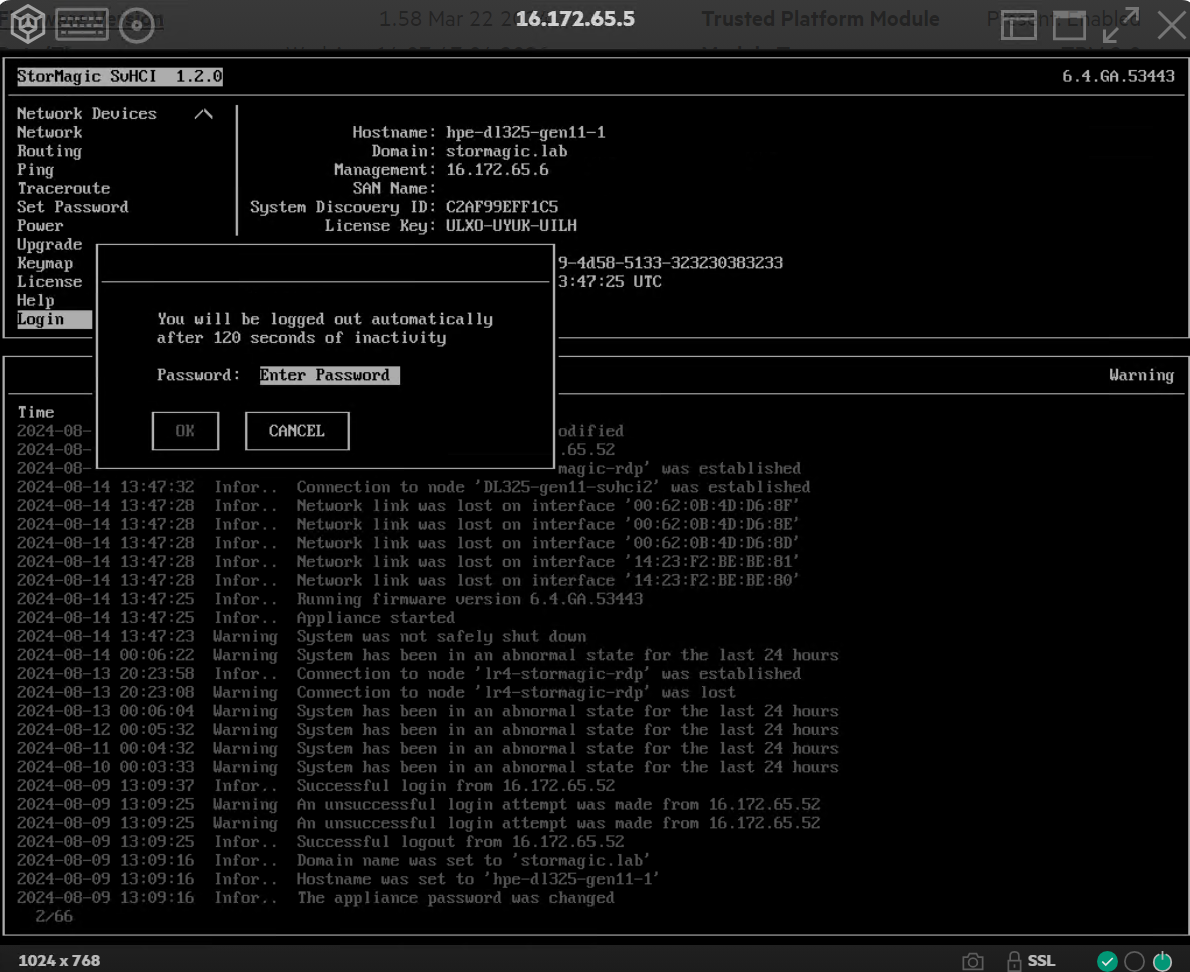Open the Routing menu item

49,151
